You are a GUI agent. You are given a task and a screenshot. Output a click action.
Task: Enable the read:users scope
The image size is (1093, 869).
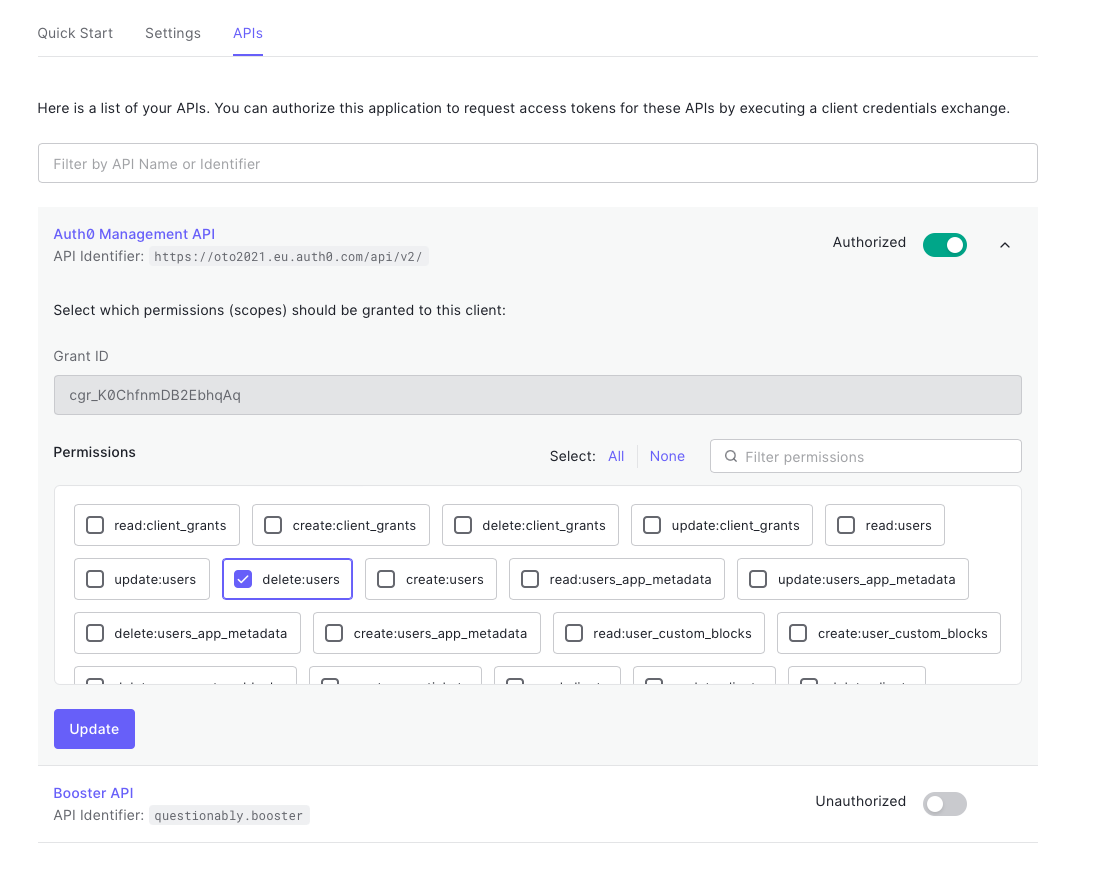coord(846,525)
